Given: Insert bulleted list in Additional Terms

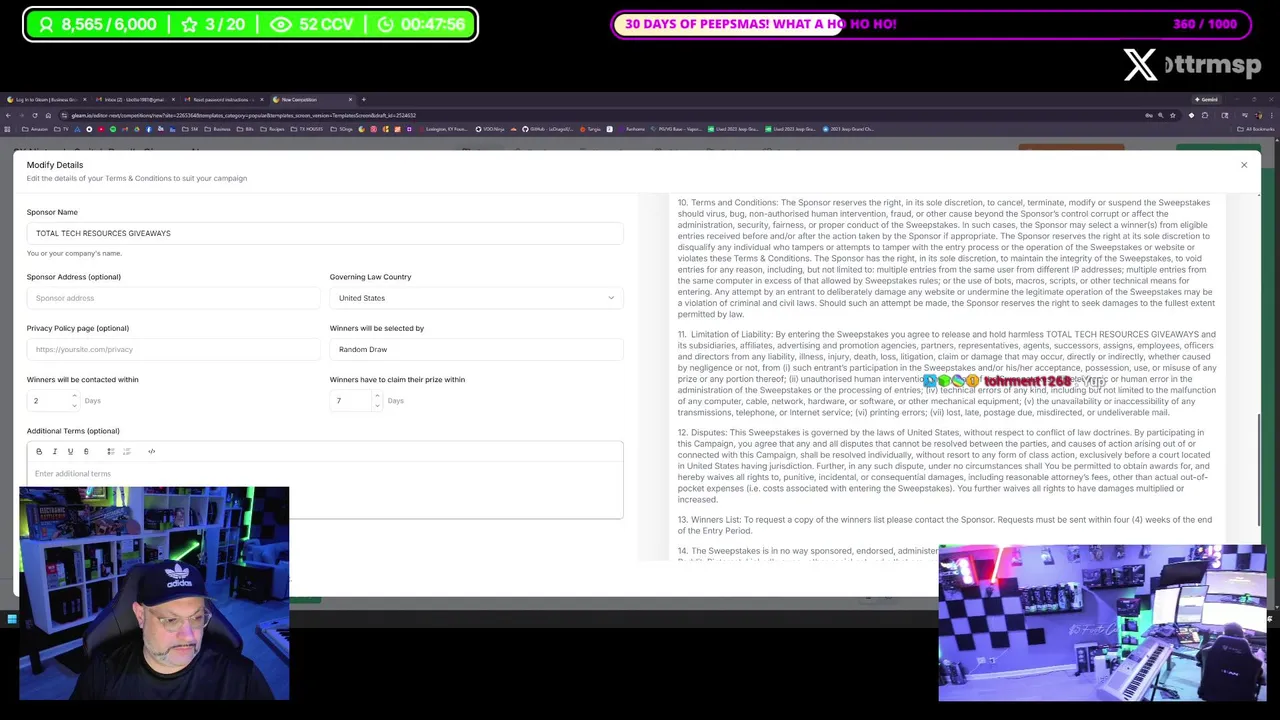Looking at the screenshot, I should point(110,451).
